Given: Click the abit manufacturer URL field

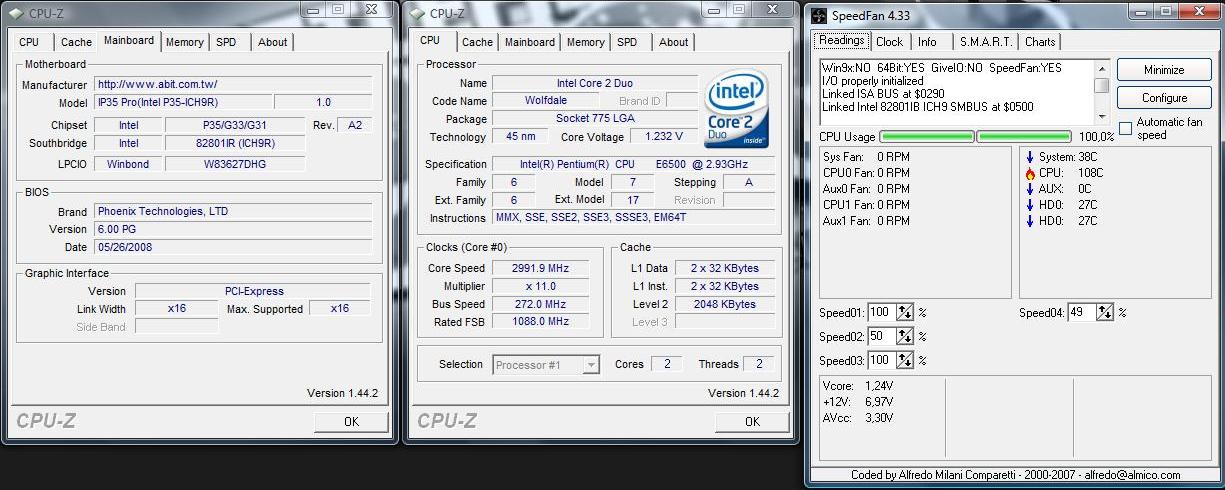Looking at the screenshot, I should pos(232,85).
